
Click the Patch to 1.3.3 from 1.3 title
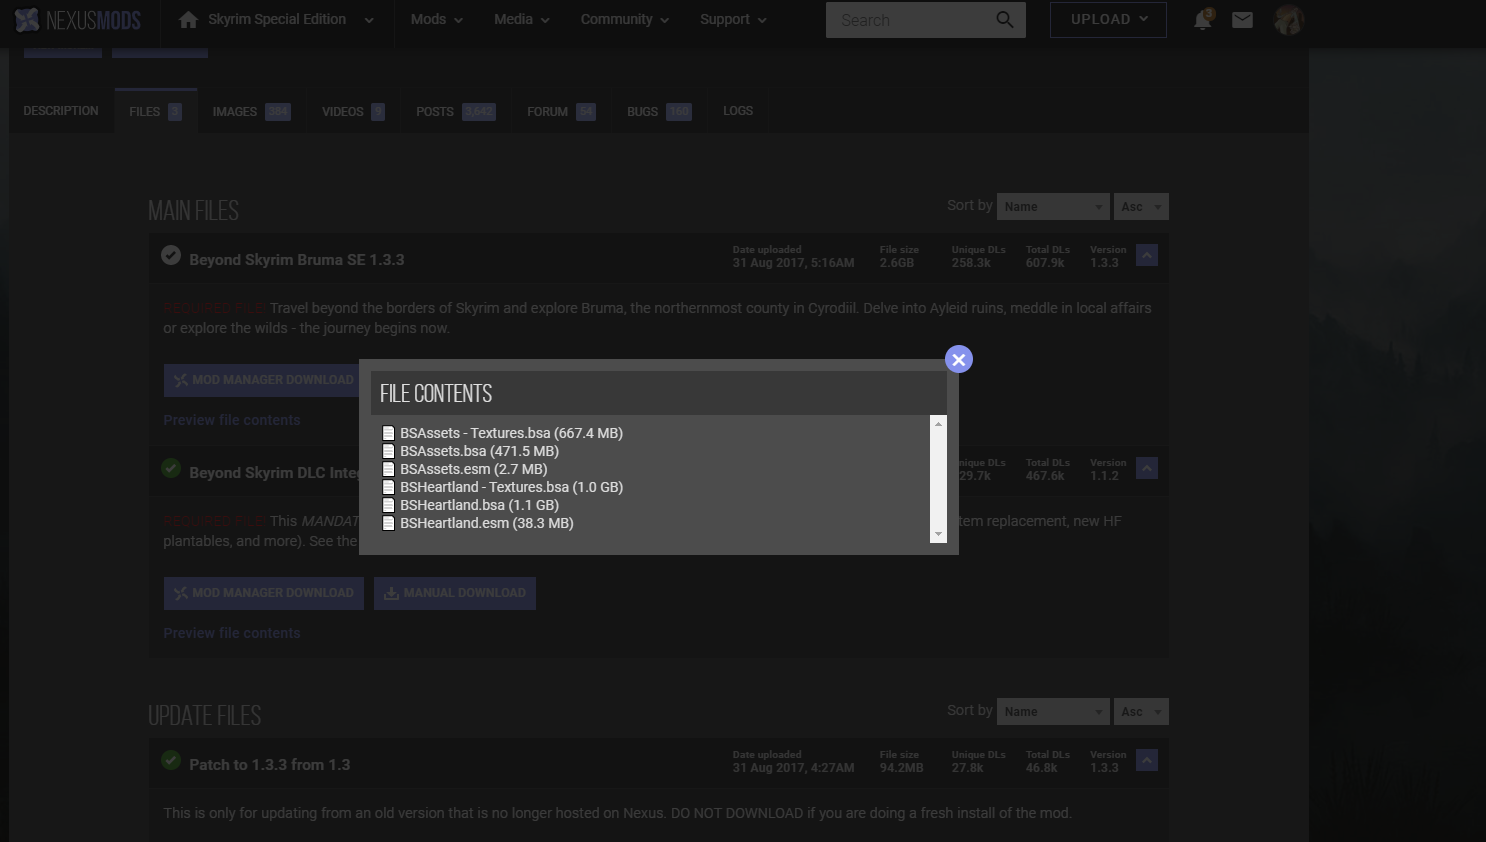[x=270, y=765]
